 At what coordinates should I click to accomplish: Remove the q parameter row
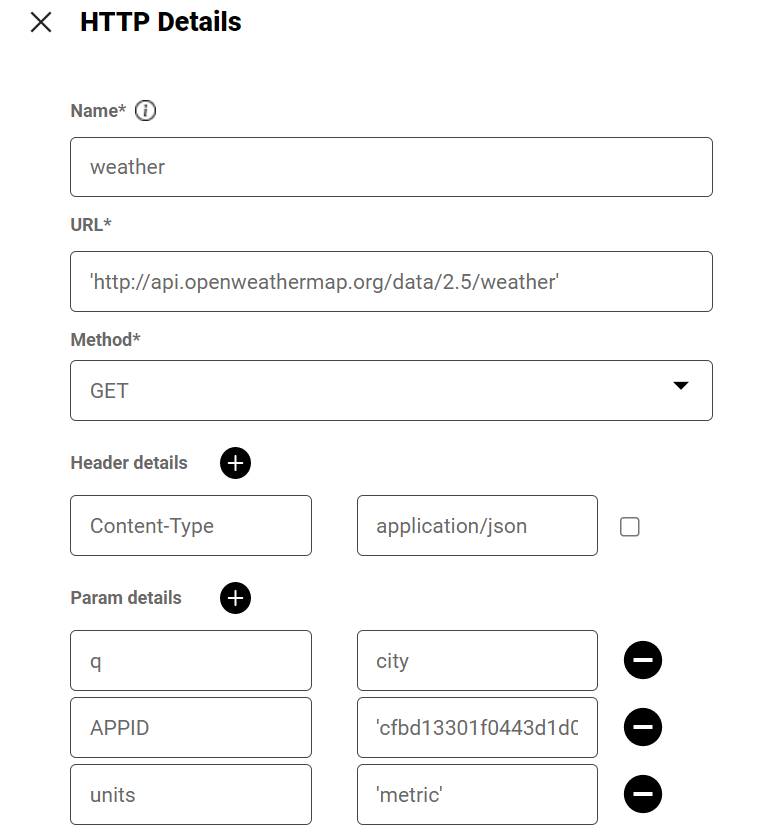pyautogui.click(x=643, y=660)
